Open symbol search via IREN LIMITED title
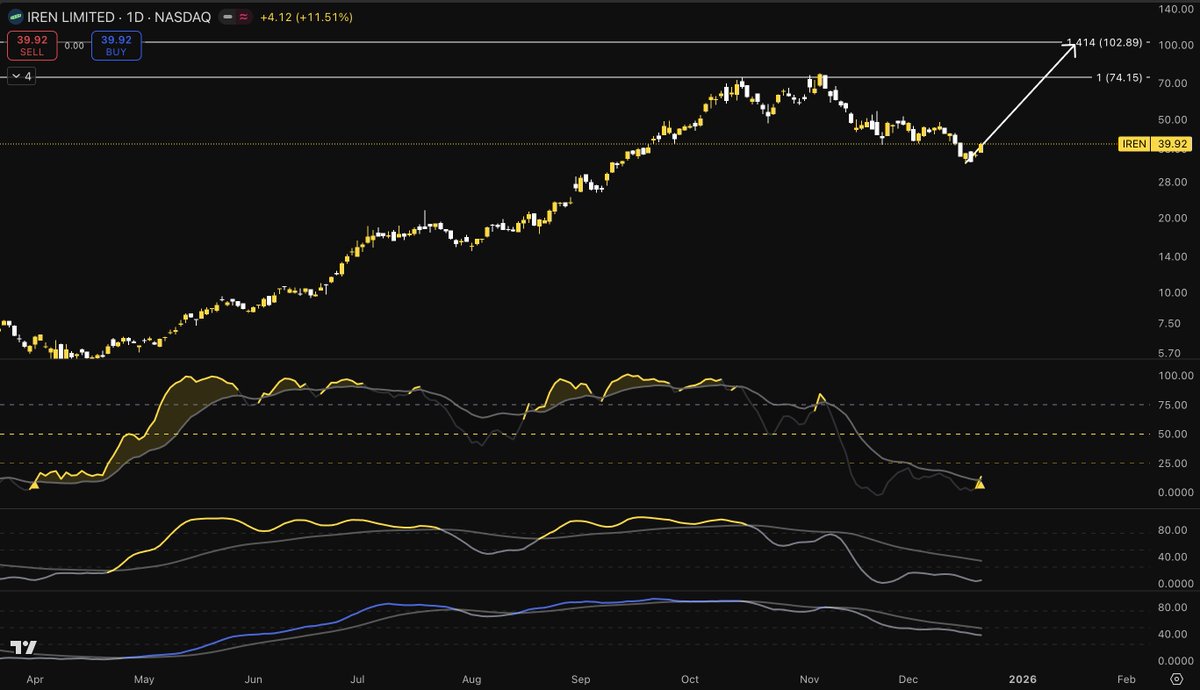Viewport: 1200px width, 690px height. (73, 17)
